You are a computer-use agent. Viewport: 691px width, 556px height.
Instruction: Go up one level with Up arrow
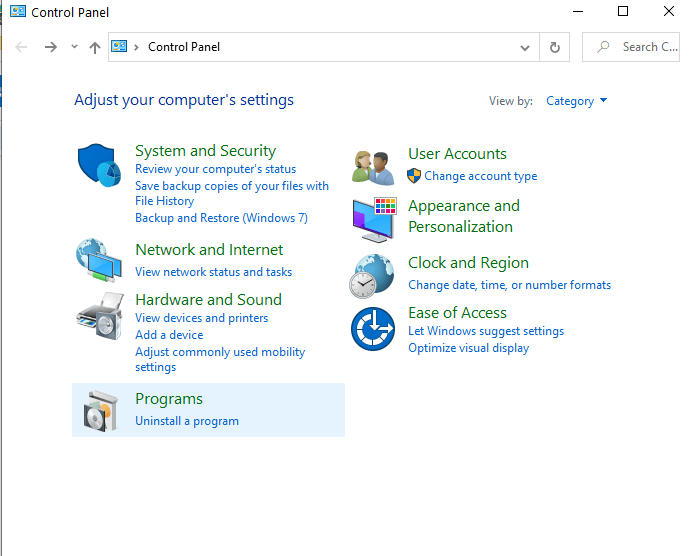(x=95, y=47)
